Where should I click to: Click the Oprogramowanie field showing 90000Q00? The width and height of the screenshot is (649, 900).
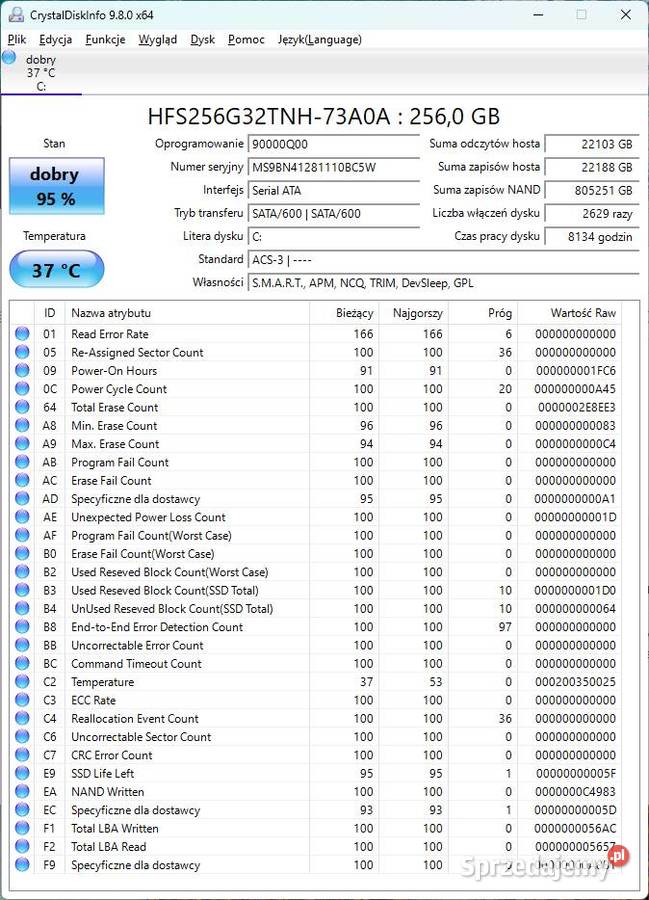(x=333, y=144)
